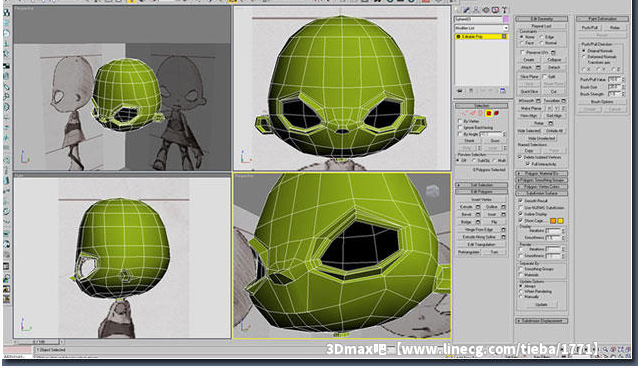Collapse the Edit Polygons rollout

coord(481,191)
